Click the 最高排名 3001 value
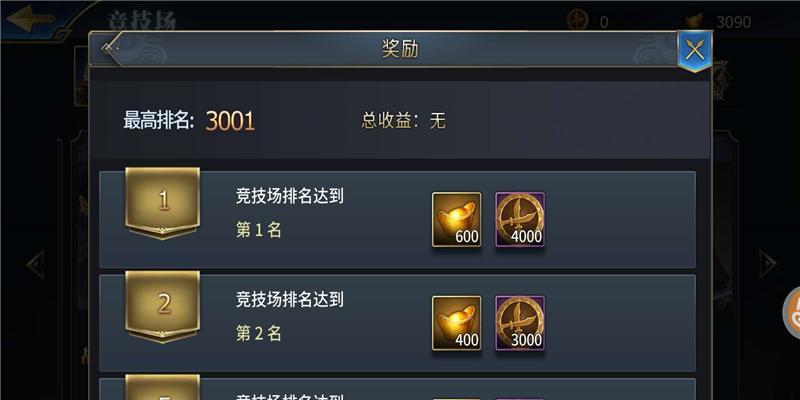The width and height of the screenshot is (800, 400). [230, 121]
